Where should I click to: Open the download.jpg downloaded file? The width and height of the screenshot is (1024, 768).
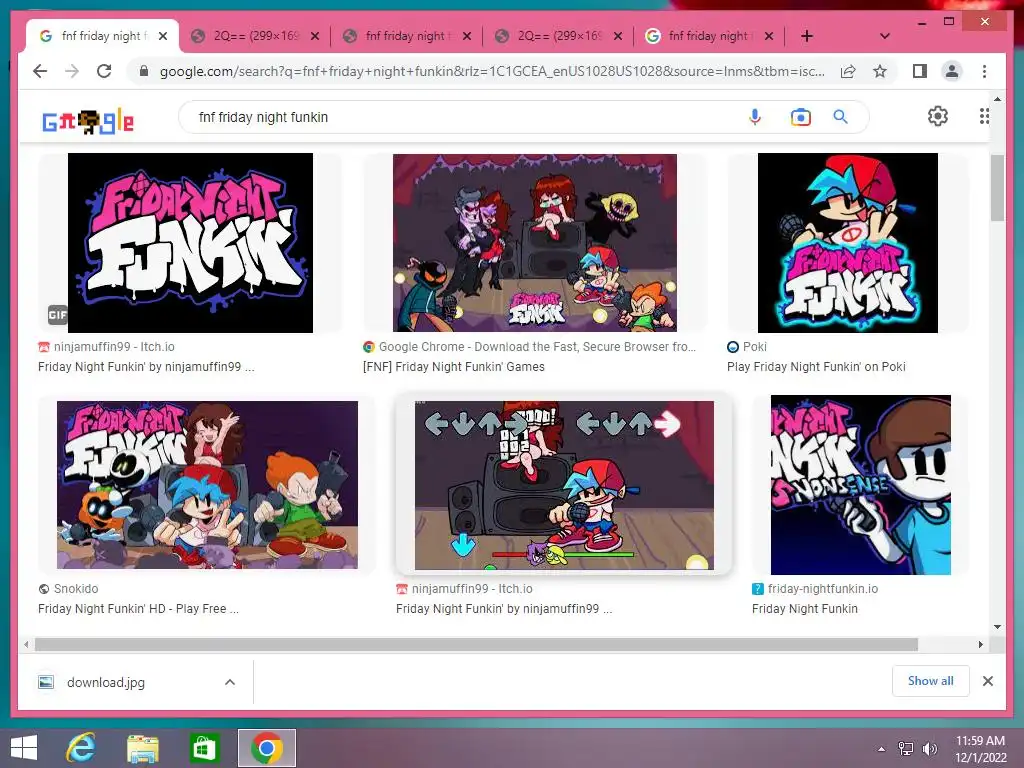tap(106, 682)
